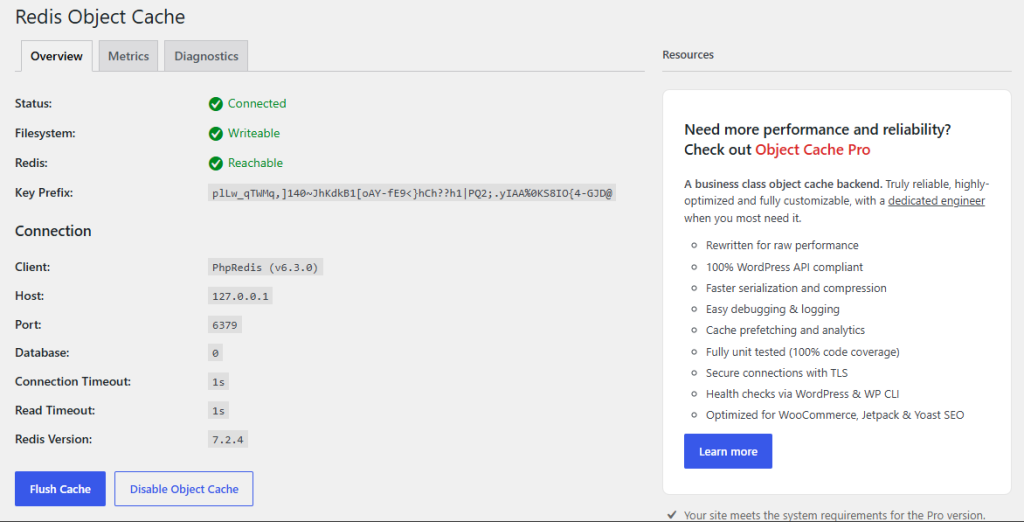Screen dimensions: 1024x522
Task: Open the Metrics tab
Action: 129,56
